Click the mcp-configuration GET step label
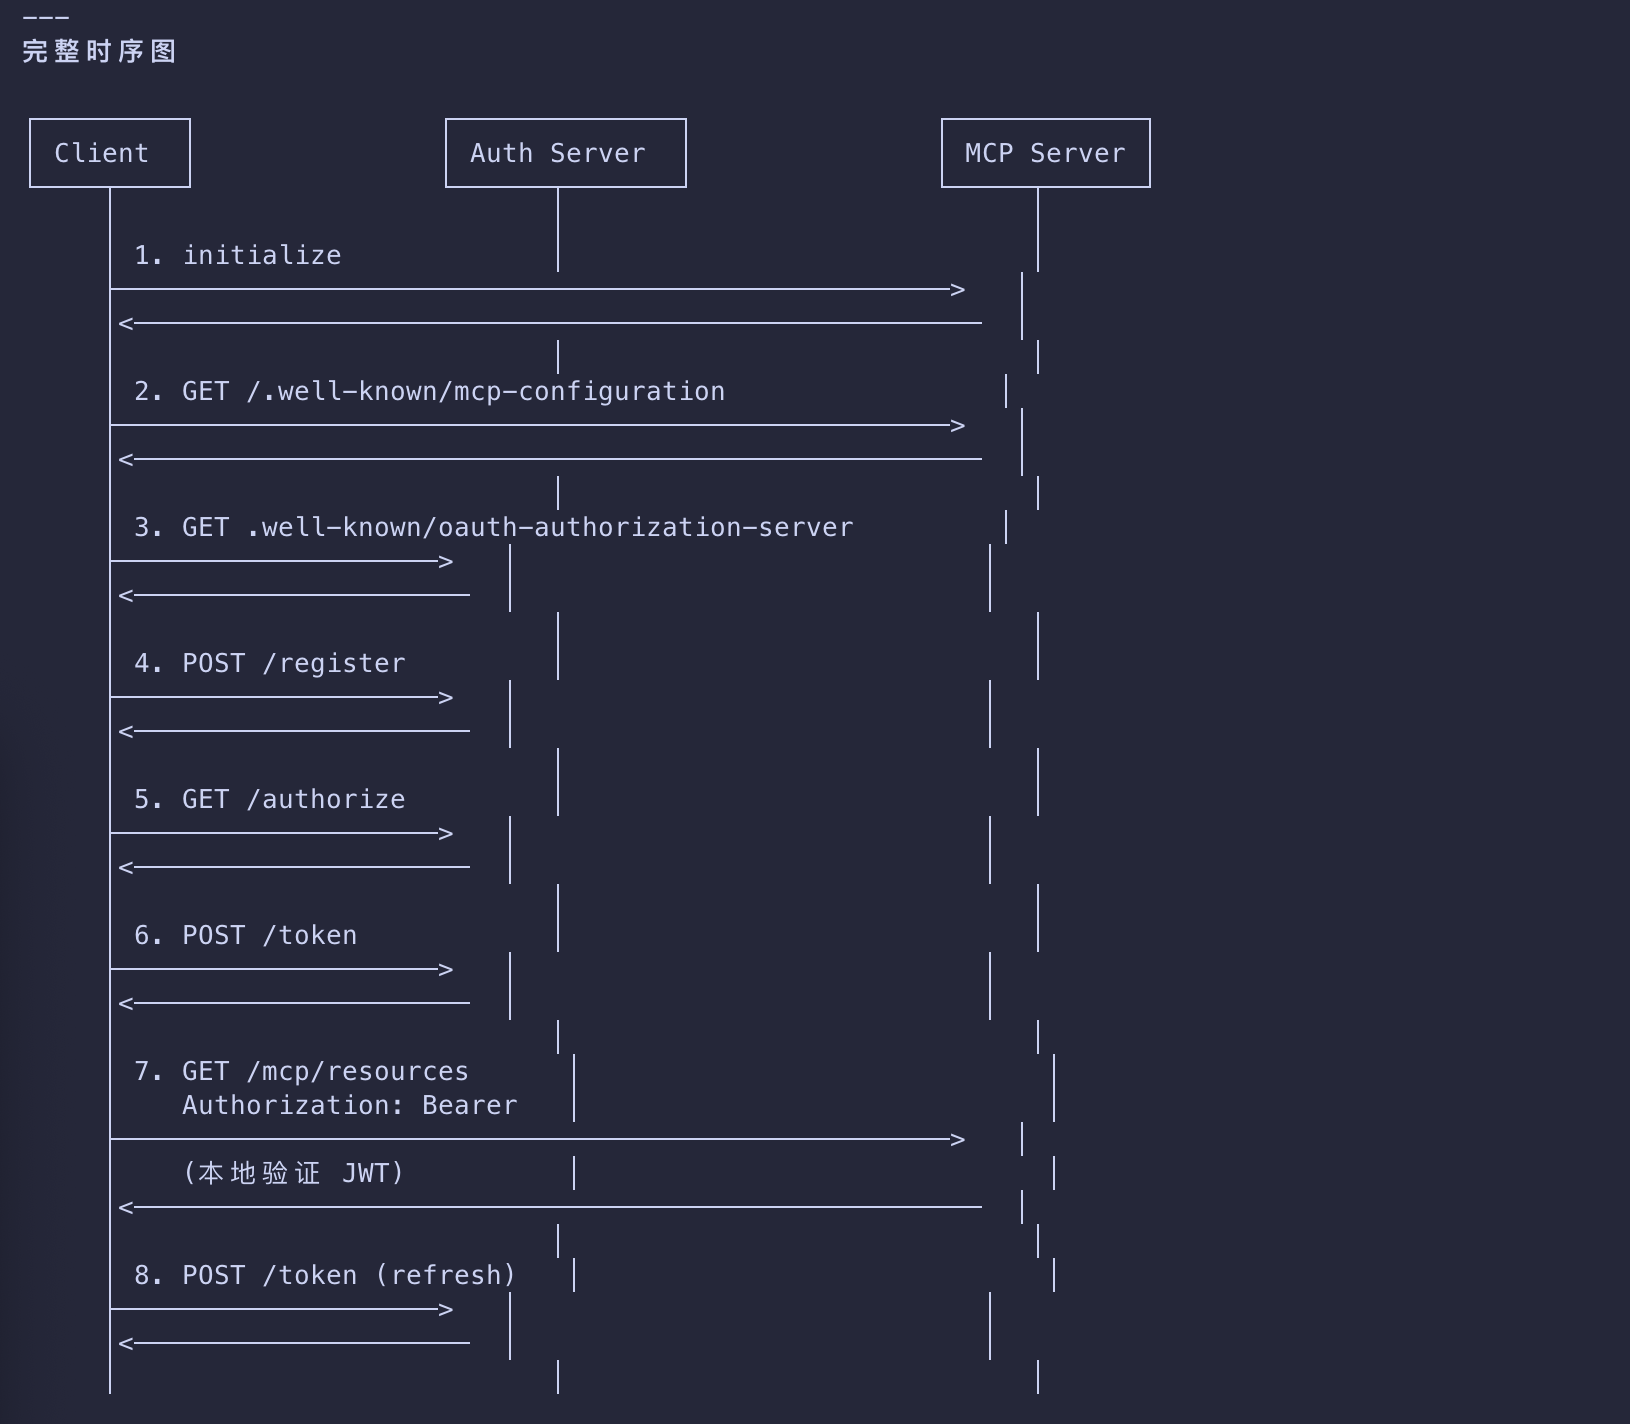Viewport: 1630px width, 1424px height. pos(430,392)
